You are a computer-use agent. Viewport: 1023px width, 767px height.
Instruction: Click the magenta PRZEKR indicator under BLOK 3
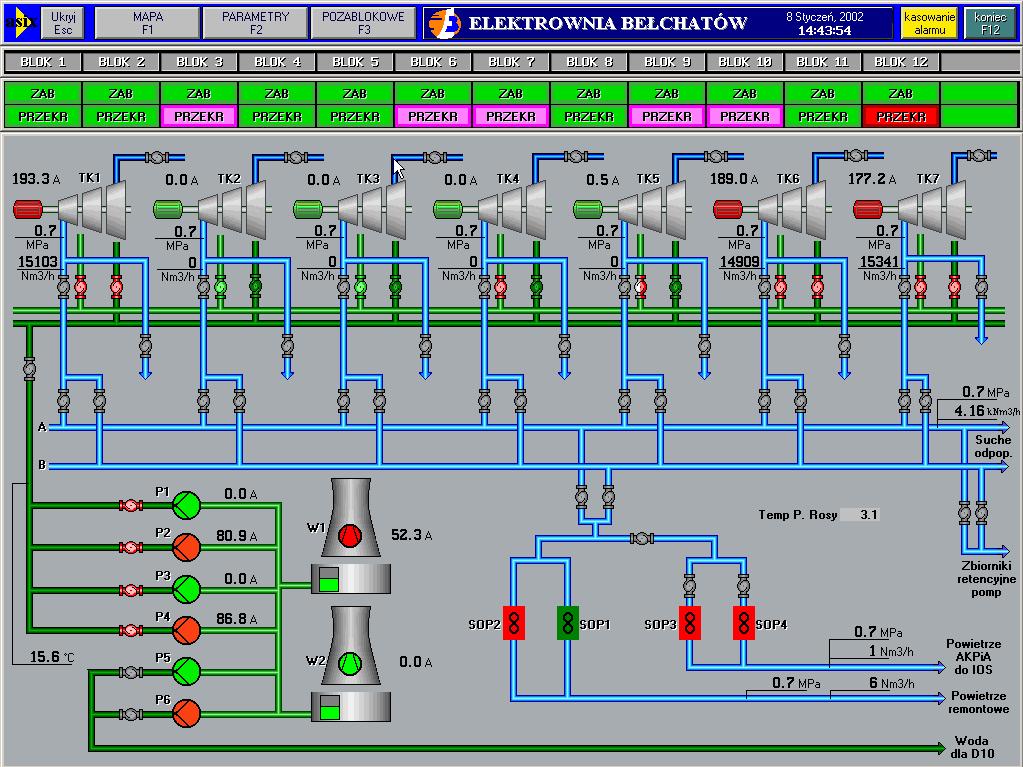tap(199, 117)
